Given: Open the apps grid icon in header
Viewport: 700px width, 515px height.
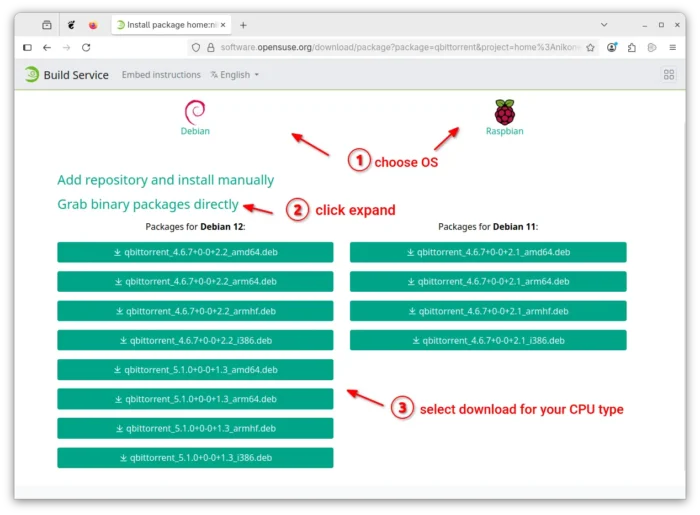Looking at the screenshot, I should 668,75.
